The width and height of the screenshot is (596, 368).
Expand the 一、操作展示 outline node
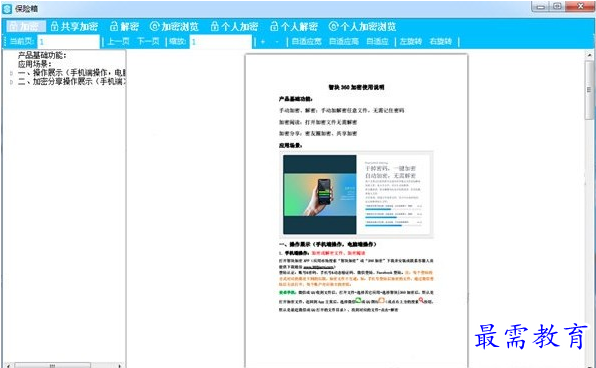click(x=11, y=73)
